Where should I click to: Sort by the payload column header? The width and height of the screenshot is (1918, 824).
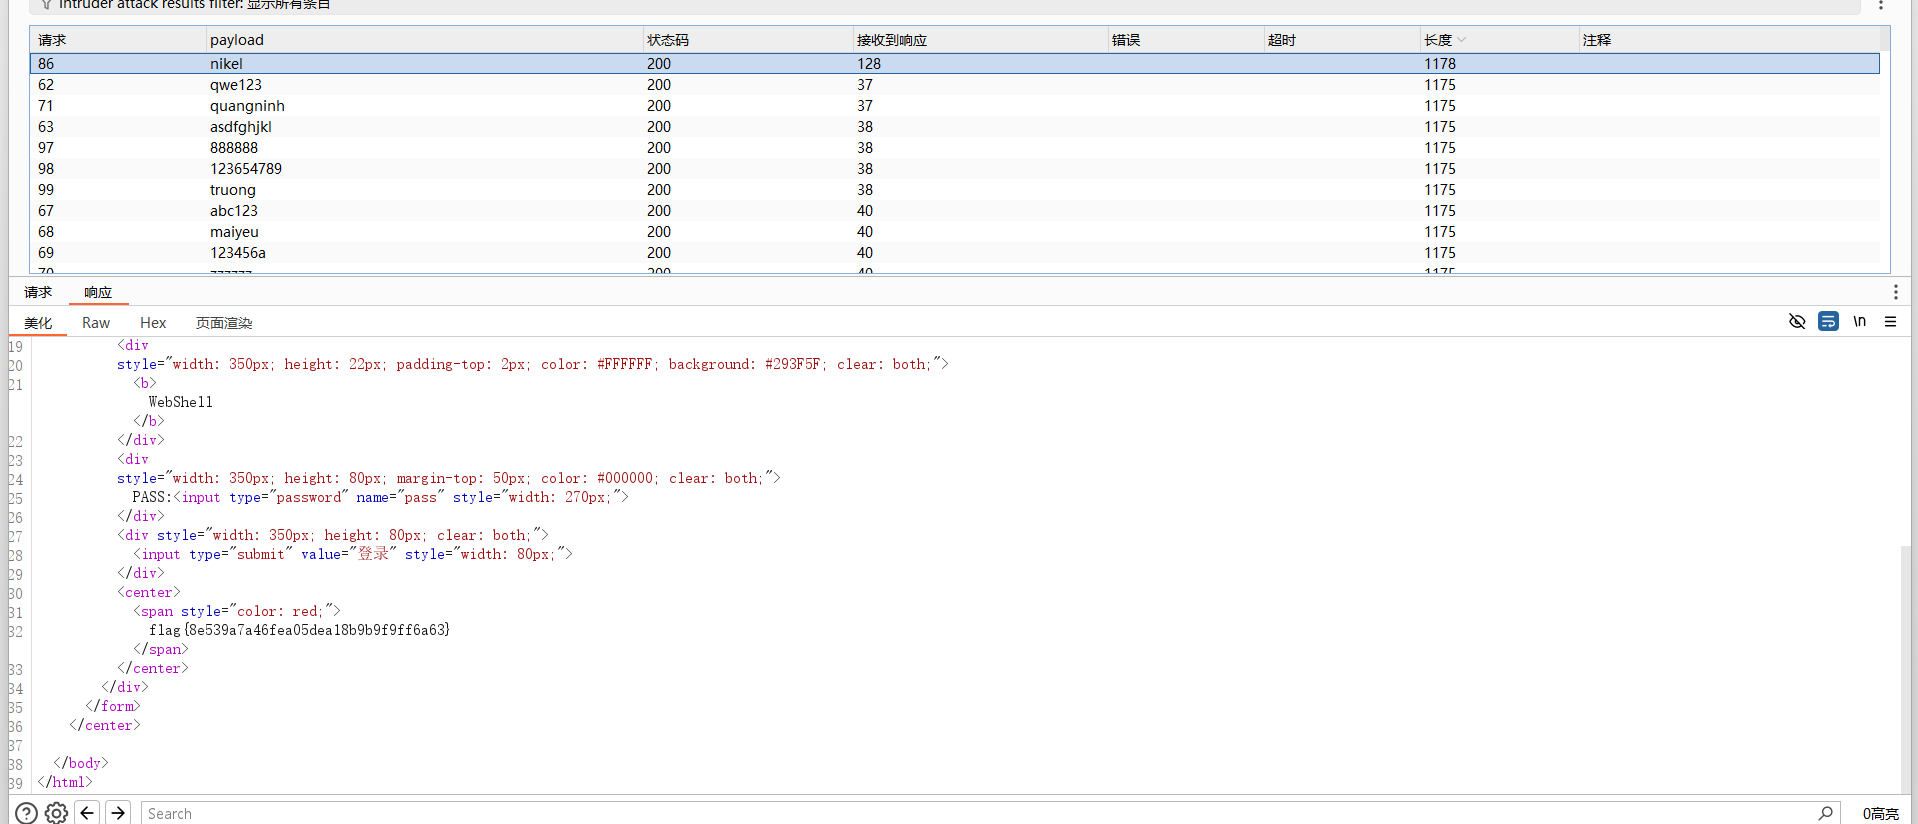point(424,40)
